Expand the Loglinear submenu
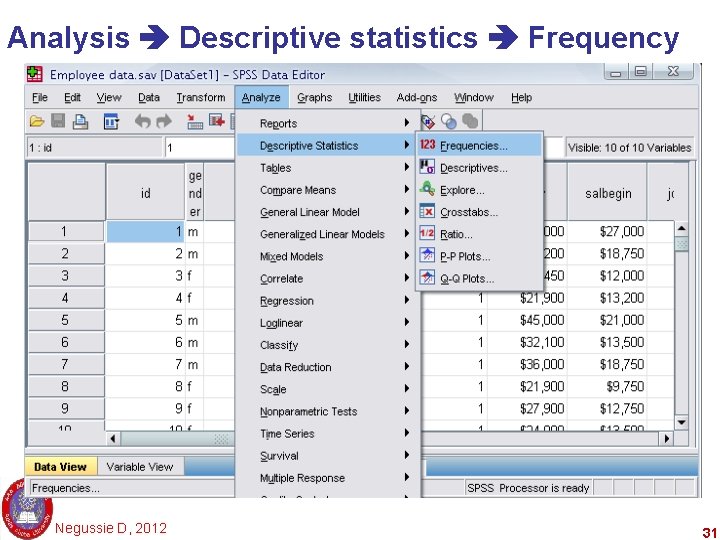Screen dimensions: 720x540 point(328,323)
